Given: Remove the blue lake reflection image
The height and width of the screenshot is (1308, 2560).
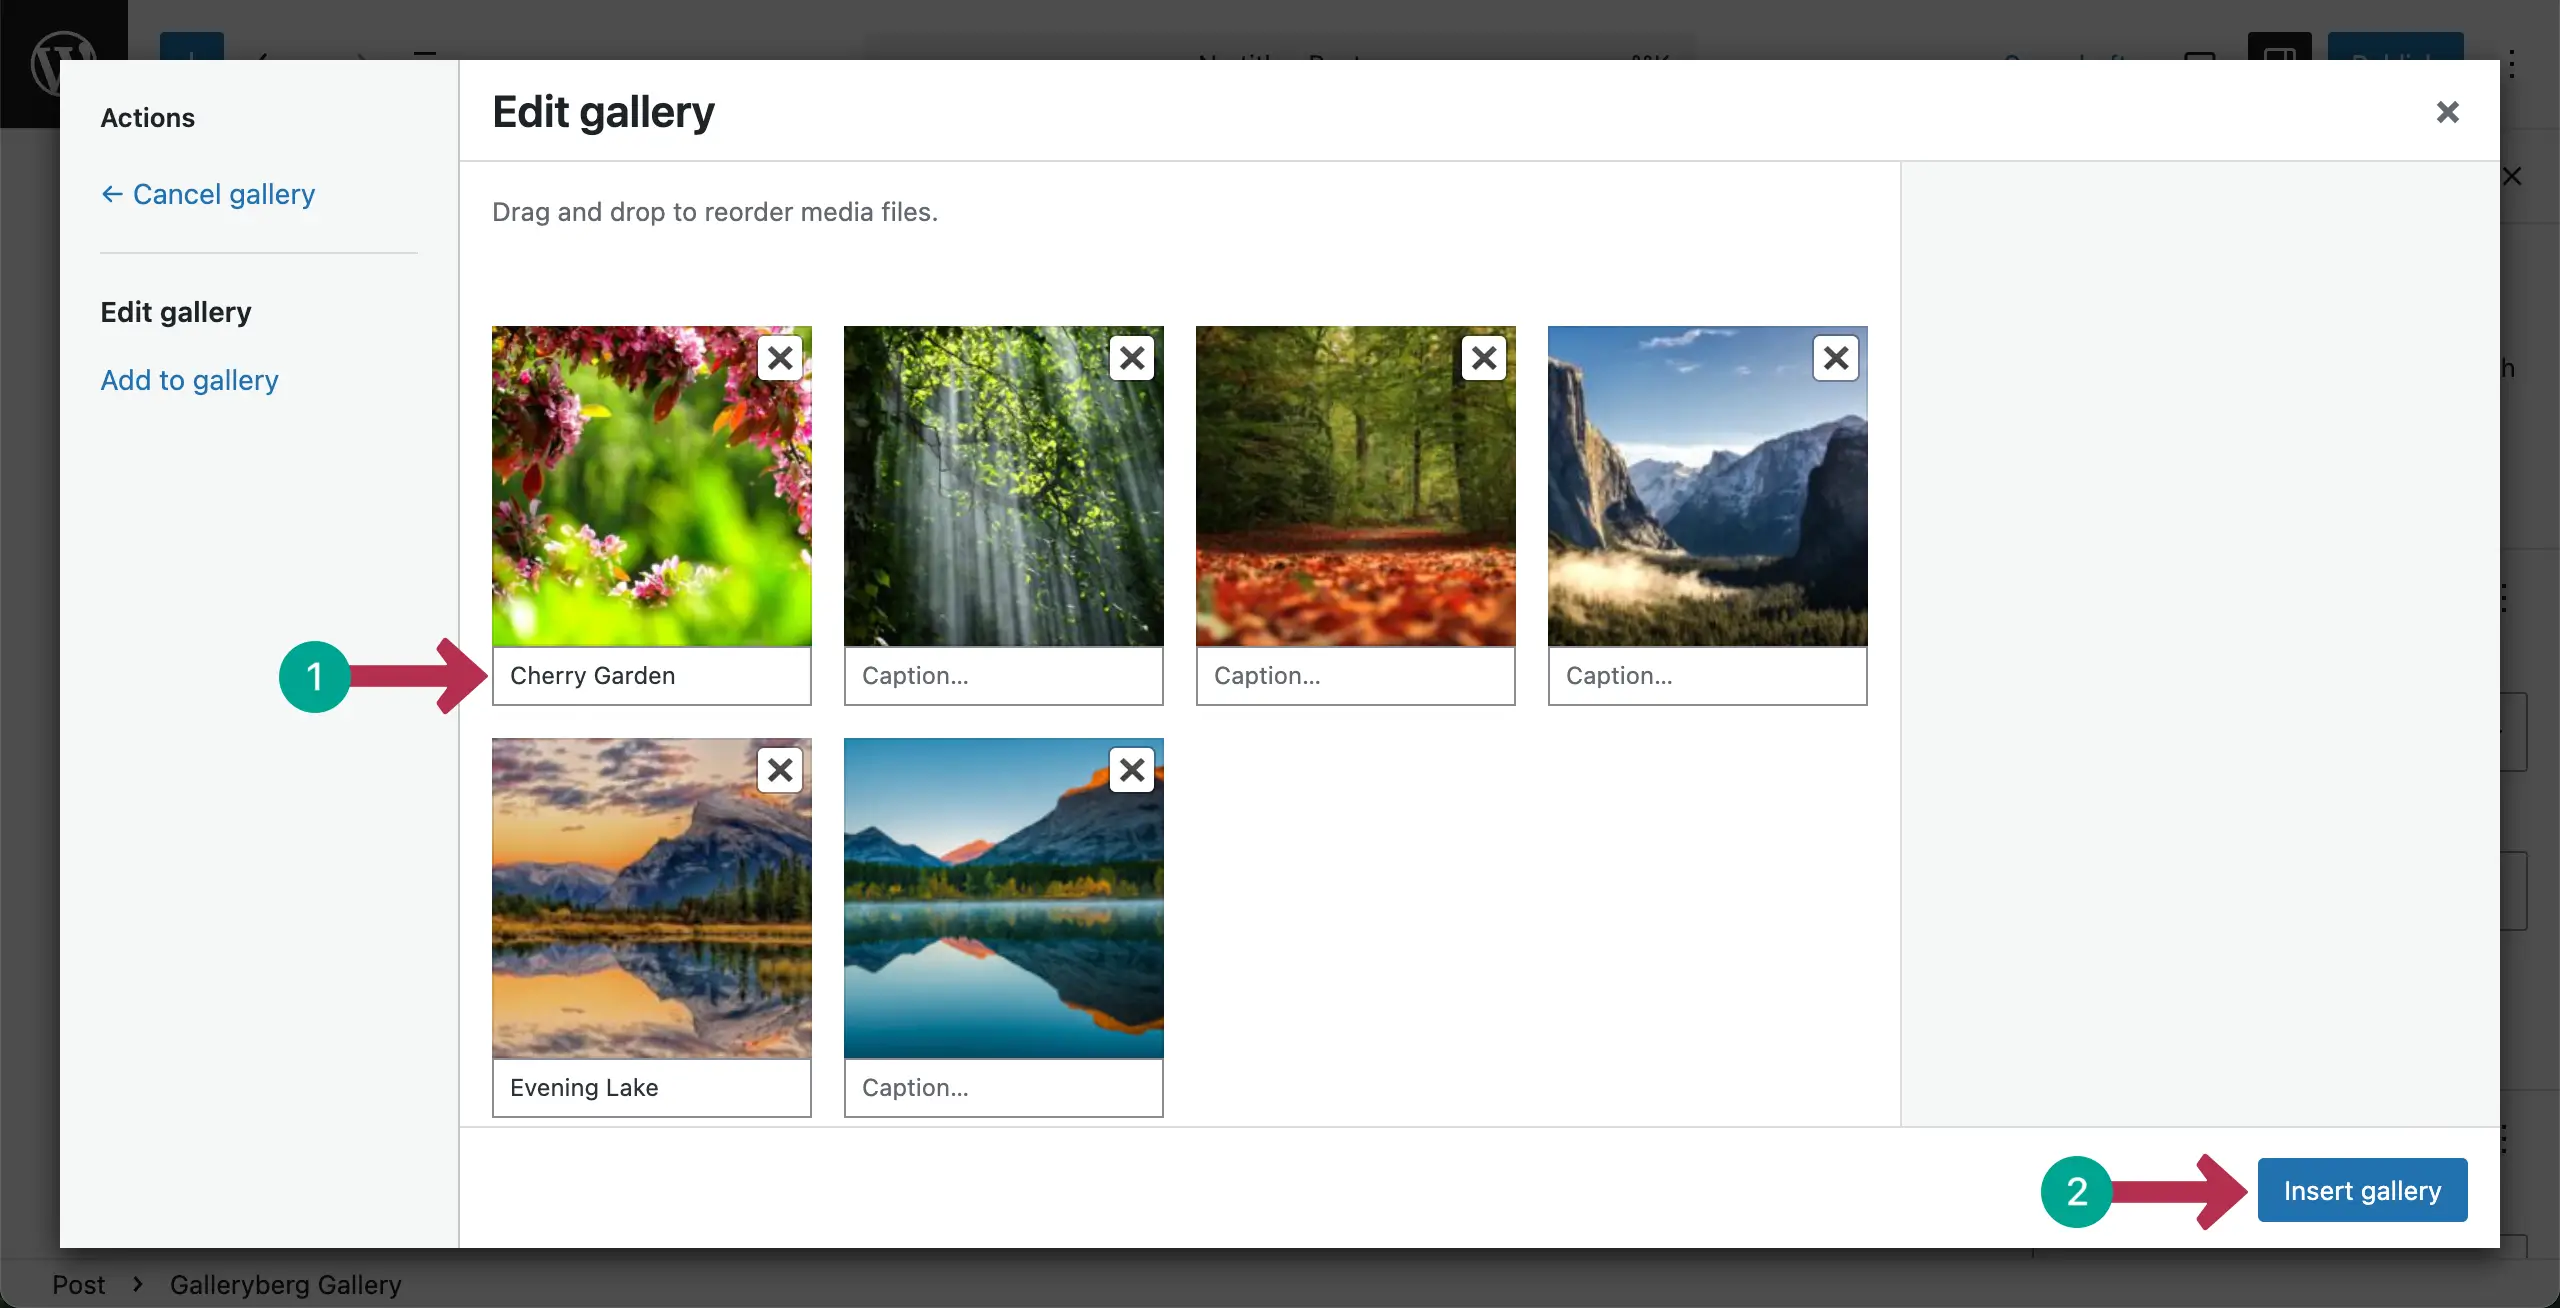Looking at the screenshot, I should click(x=1132, y=770).
